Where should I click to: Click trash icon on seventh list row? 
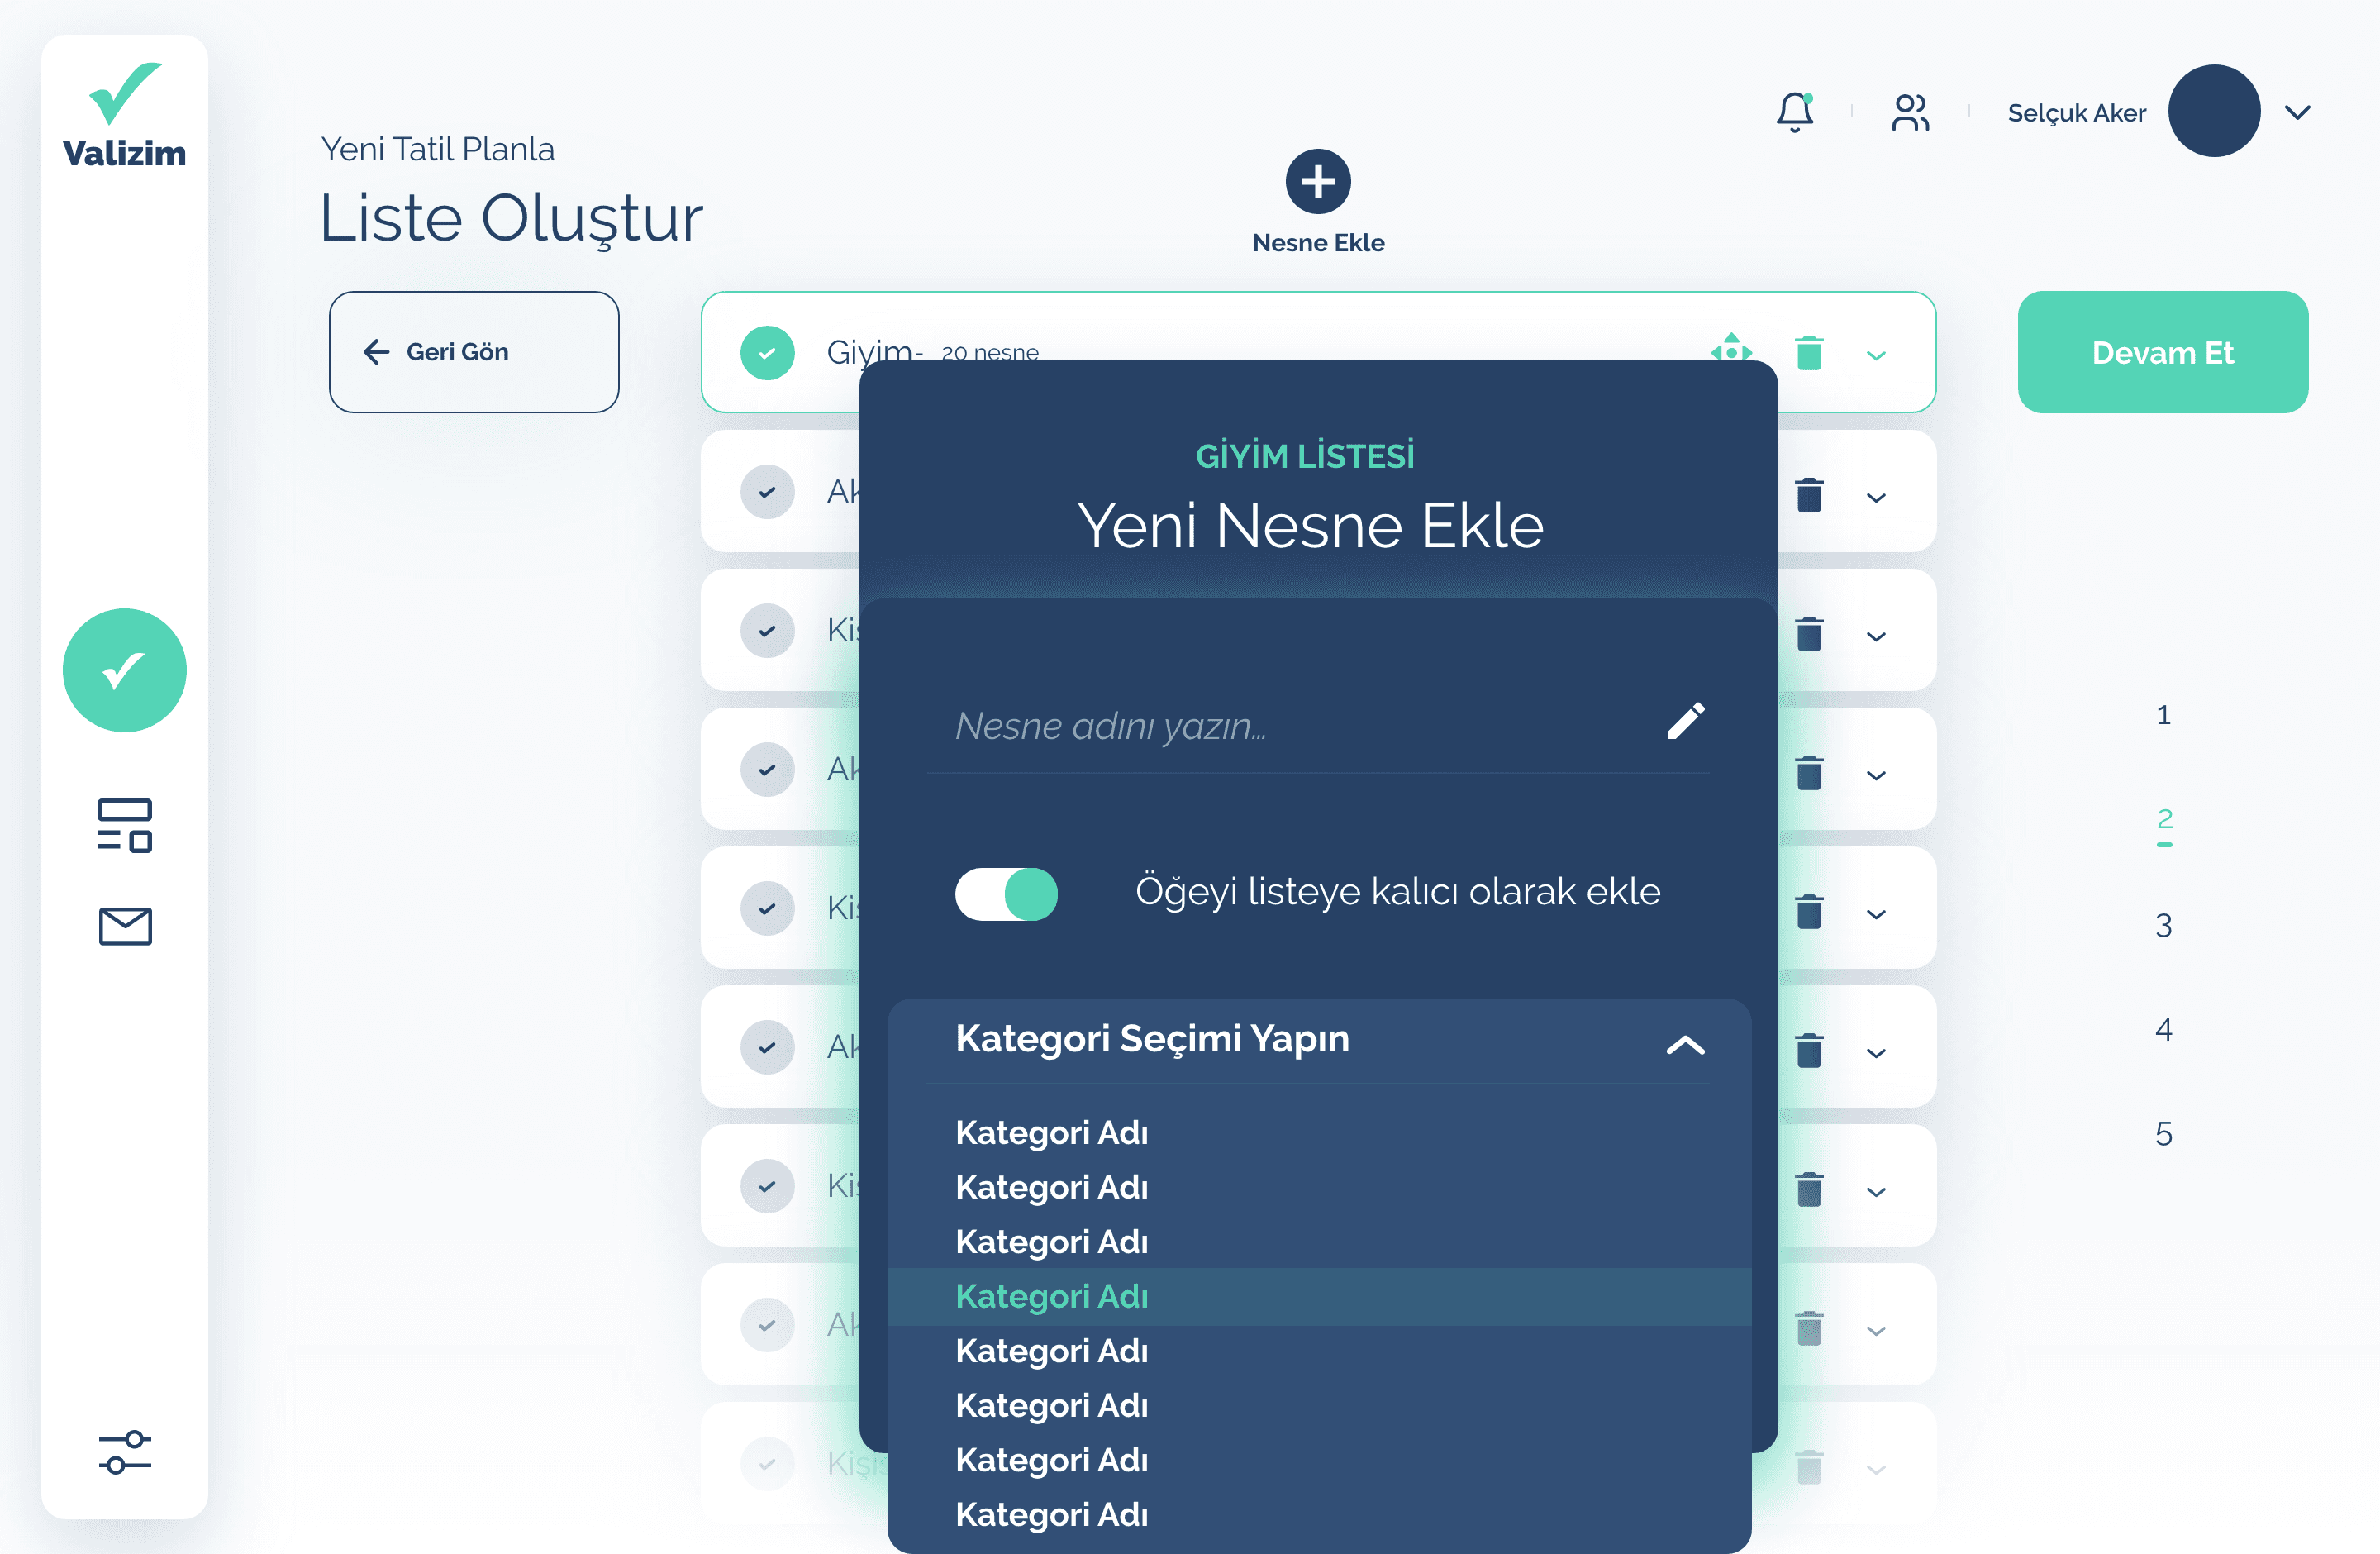coord(1809,1189)
